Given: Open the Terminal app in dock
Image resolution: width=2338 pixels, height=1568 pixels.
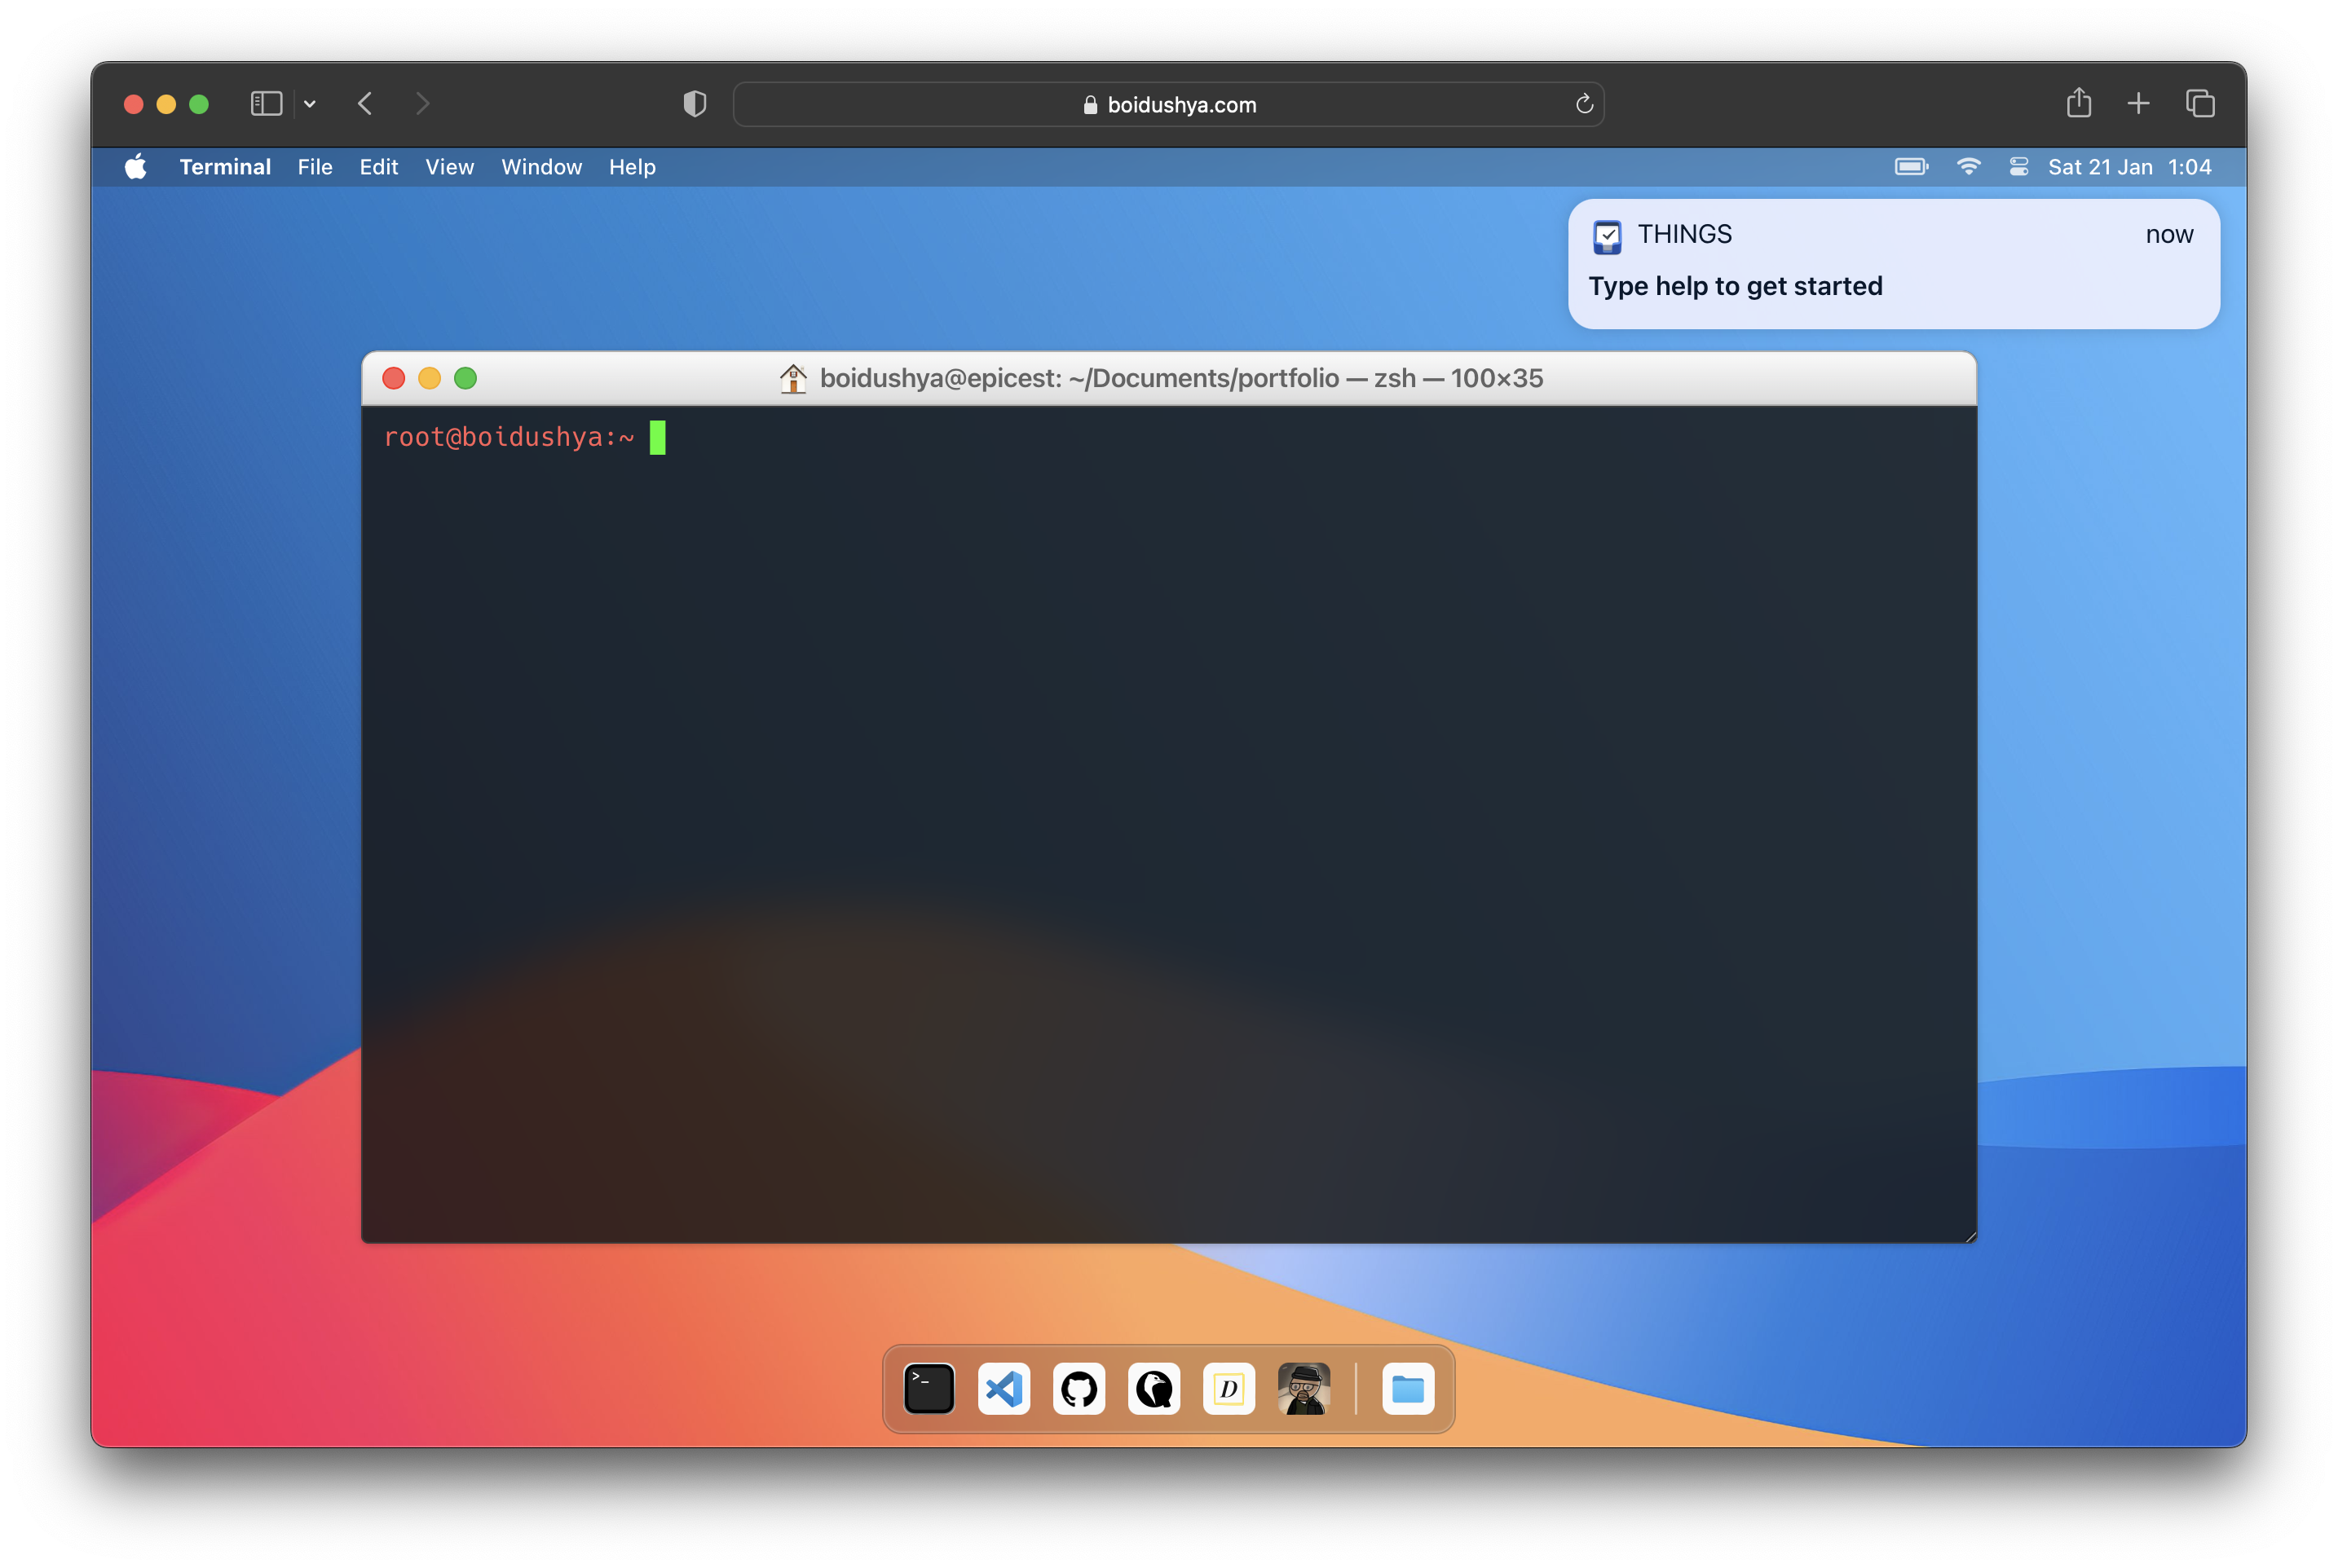Looking at the screenshot, I should 929,1389.
